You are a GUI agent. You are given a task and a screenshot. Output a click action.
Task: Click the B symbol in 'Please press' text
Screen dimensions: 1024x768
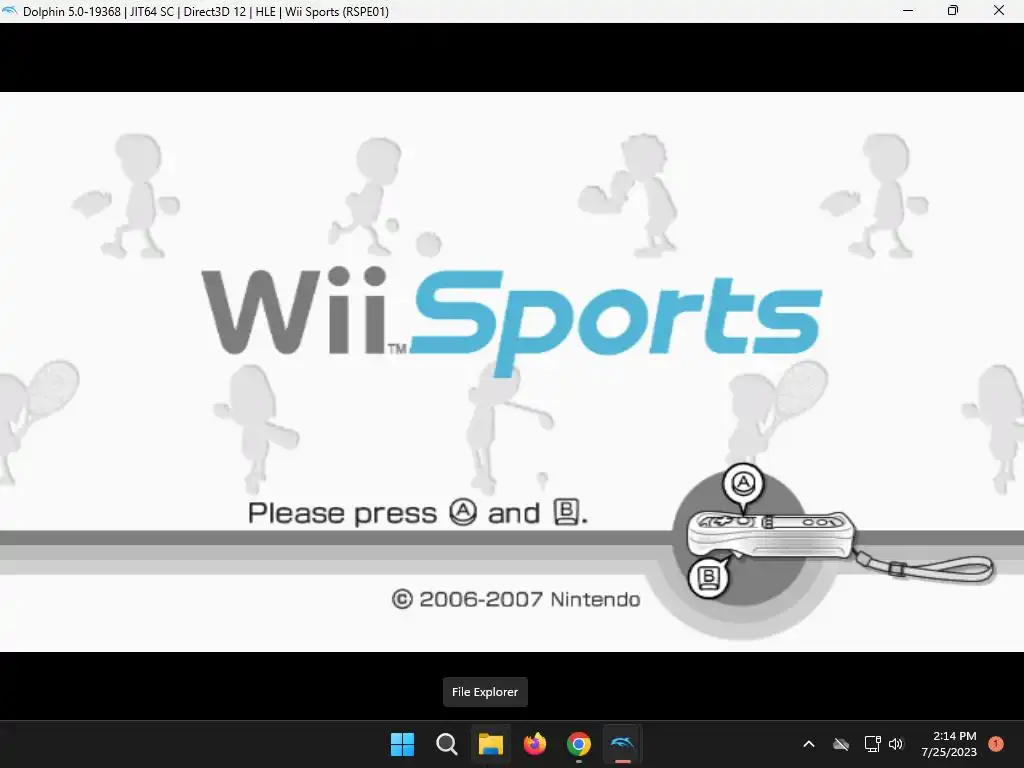566,513
